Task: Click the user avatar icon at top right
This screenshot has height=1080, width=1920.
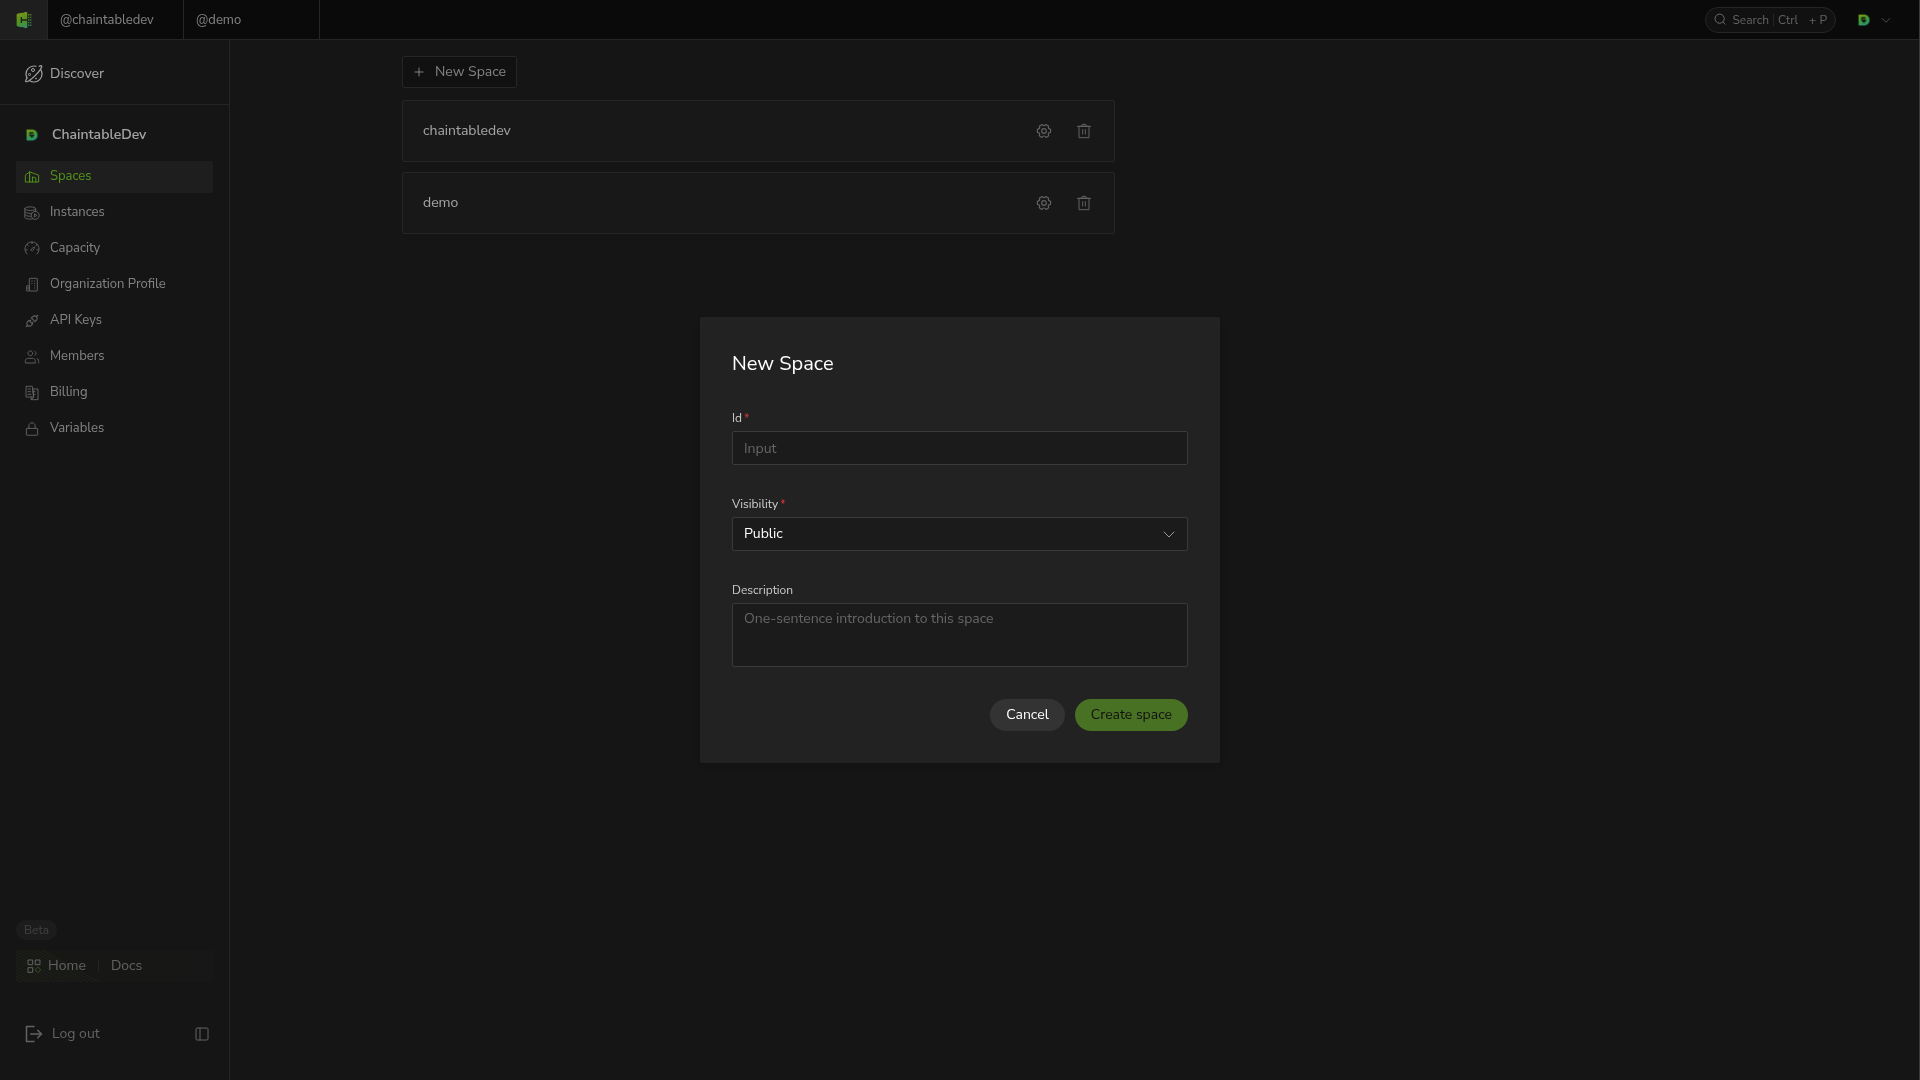Action: (1864, 20)
